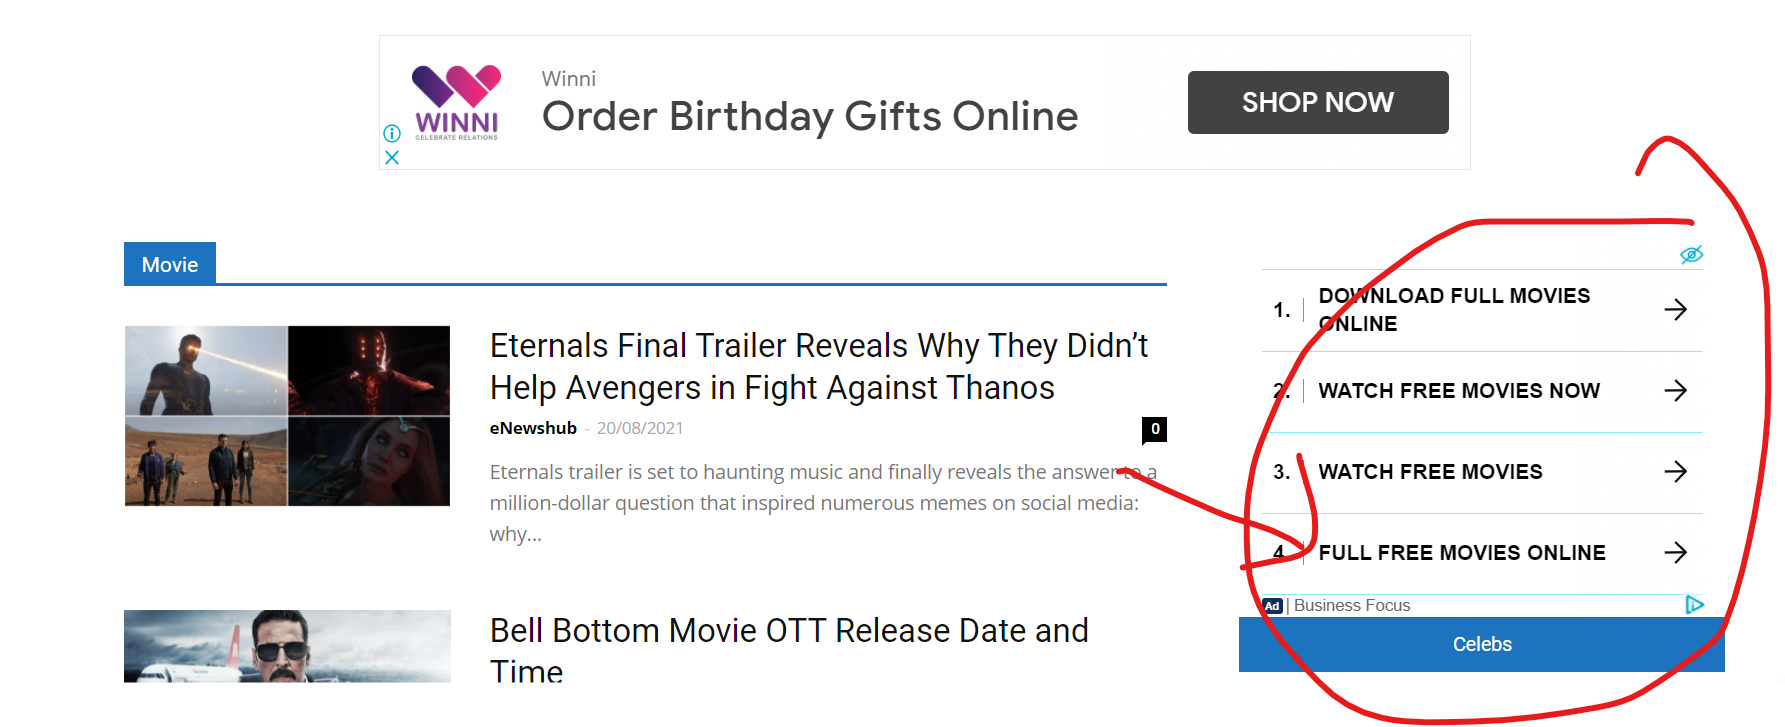Click the SHOP NOW button
Screen dimensions: 1785x727
[x=1318, y=102]
